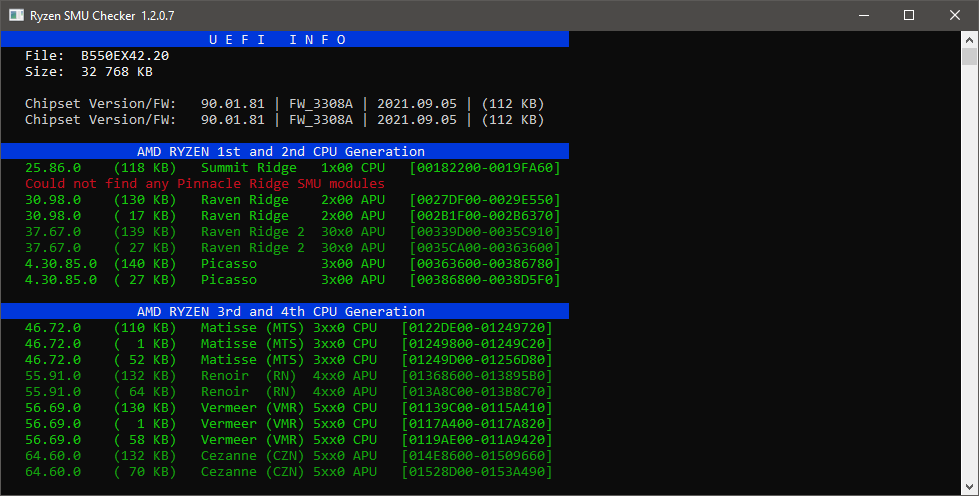Click the scrollbar up arrow
This screenshot has height=496, width=979.
click(x=969, y=39)
